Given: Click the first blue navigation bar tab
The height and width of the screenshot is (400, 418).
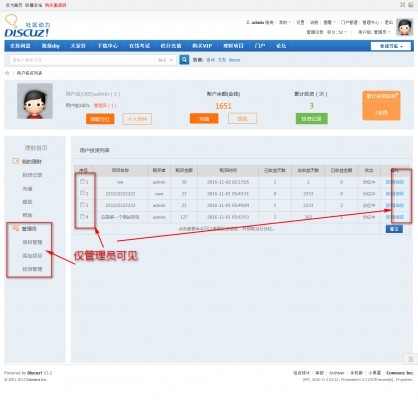Looking at the screenshot, I should pyautogui.click(x=20, y=46).
